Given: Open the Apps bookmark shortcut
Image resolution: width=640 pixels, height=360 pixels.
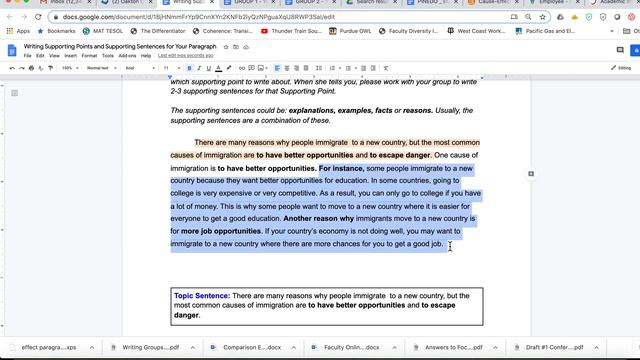Looking at the screenshot, I should [x=18, y=31].
